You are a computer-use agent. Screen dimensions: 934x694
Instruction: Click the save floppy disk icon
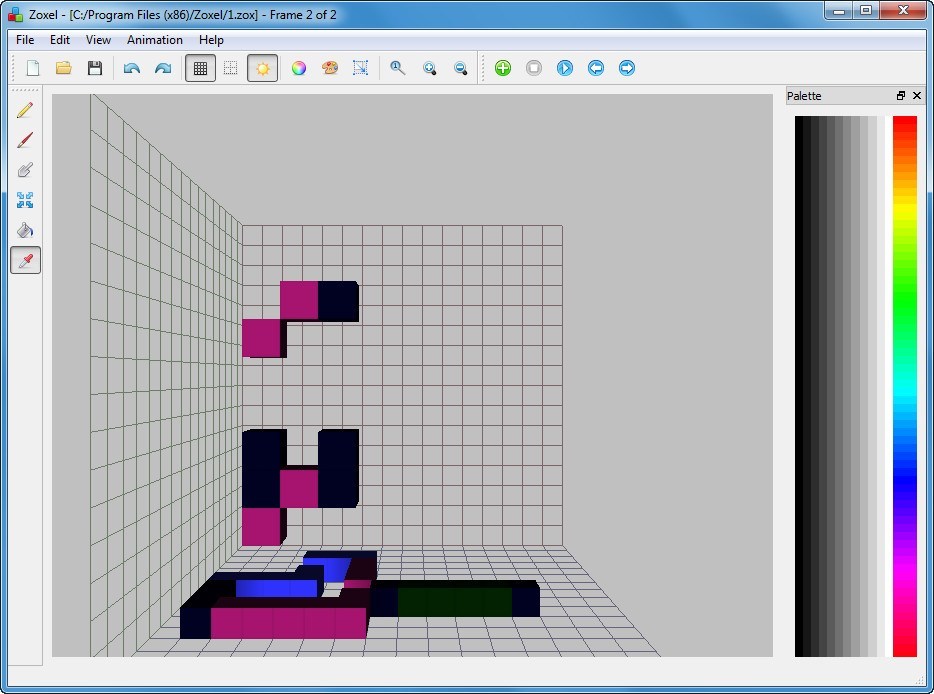tap(95, 68)
